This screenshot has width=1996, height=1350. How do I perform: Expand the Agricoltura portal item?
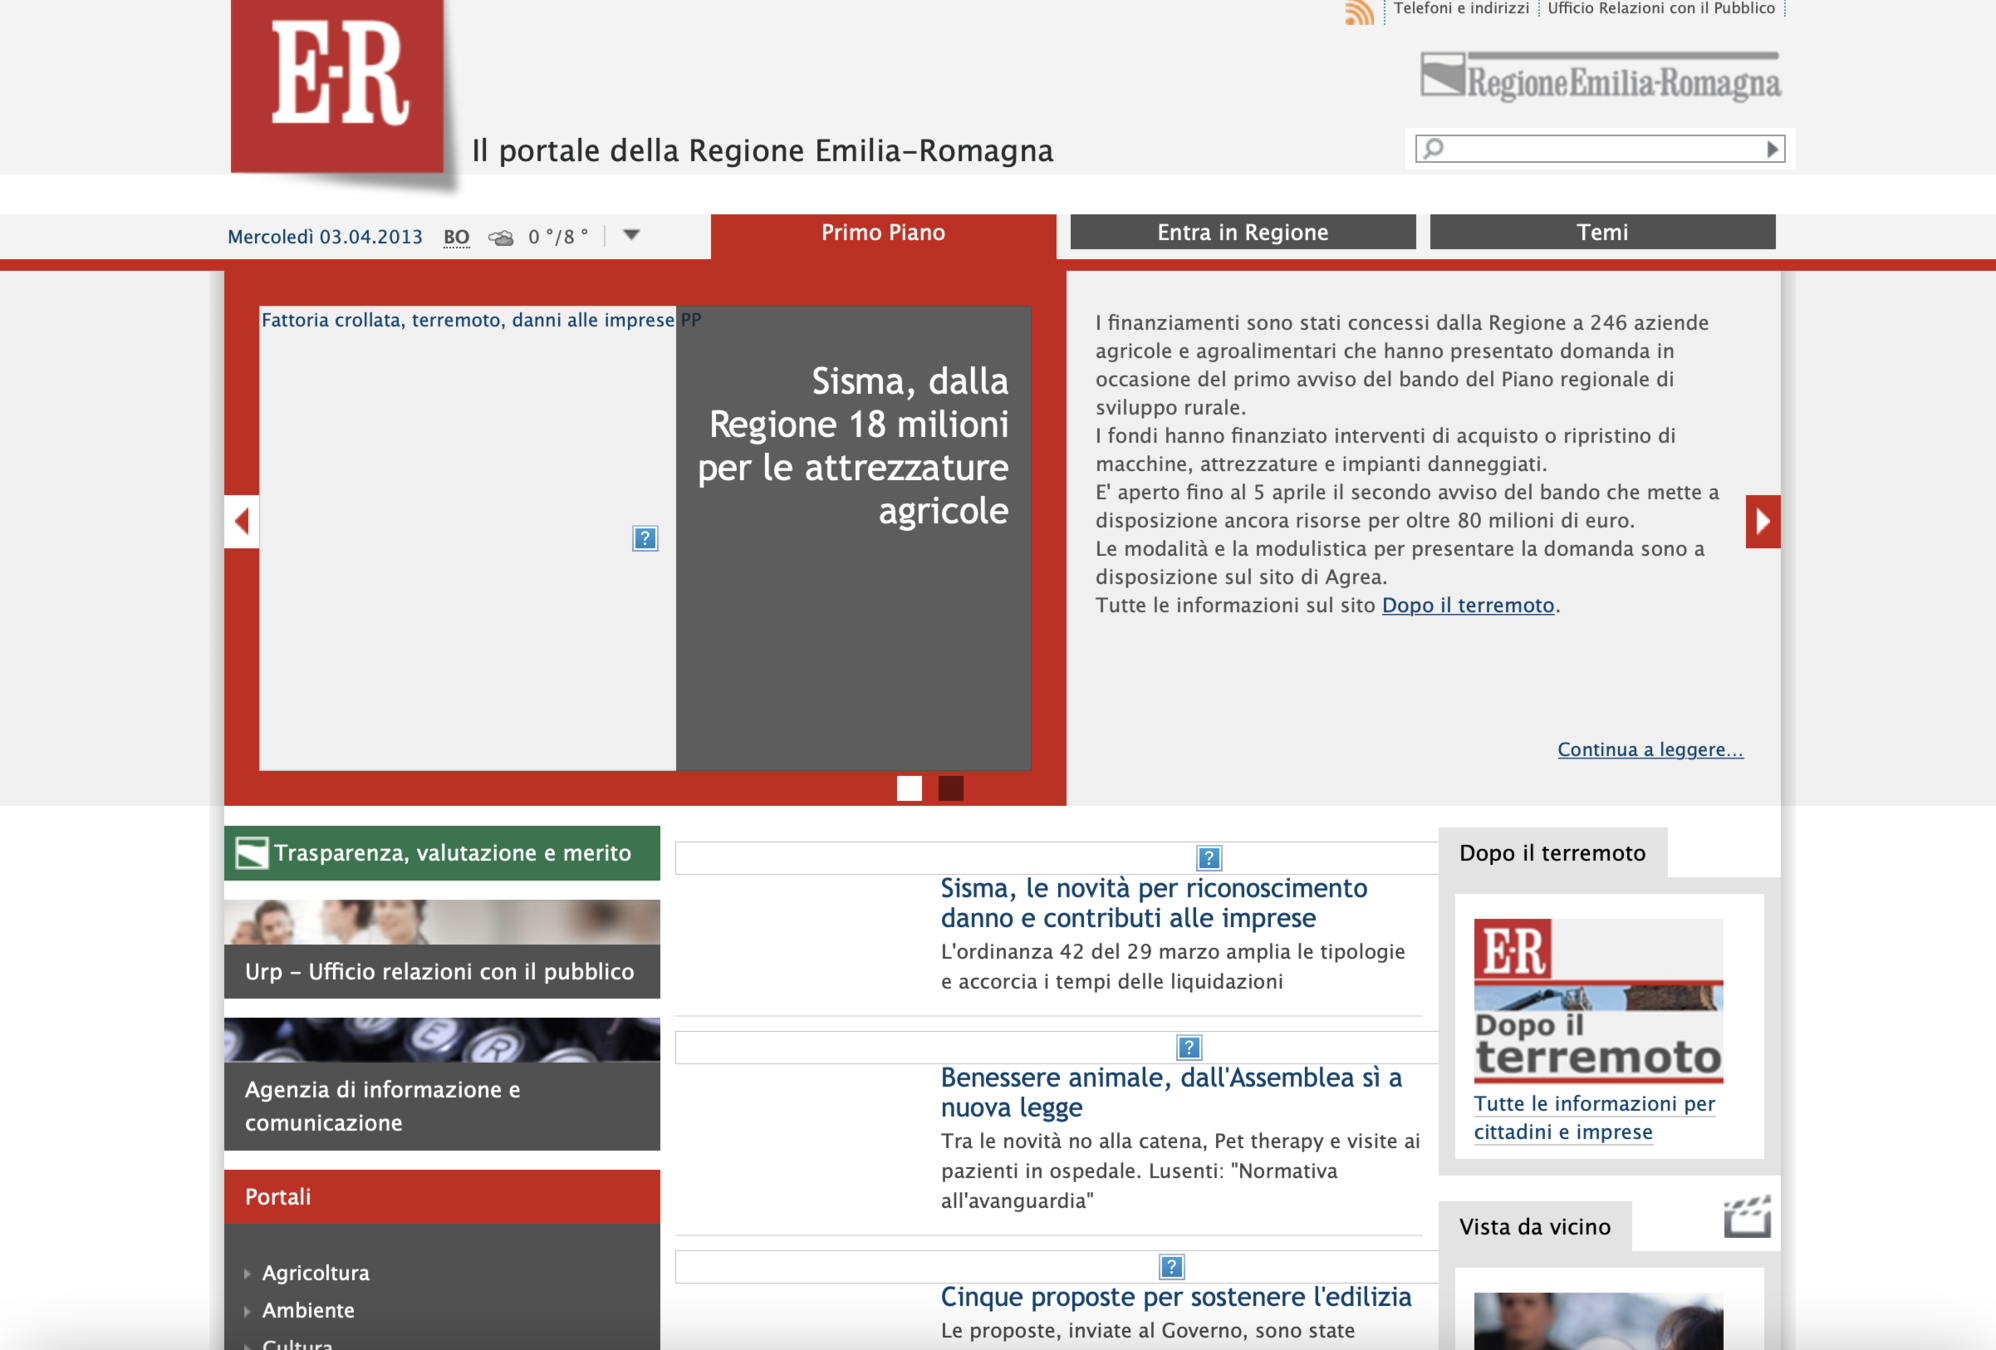point(315,1273)
